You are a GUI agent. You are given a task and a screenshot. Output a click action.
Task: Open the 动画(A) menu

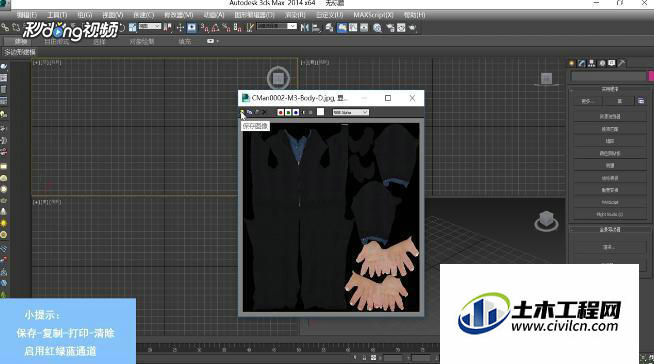(x=214, y=15)
